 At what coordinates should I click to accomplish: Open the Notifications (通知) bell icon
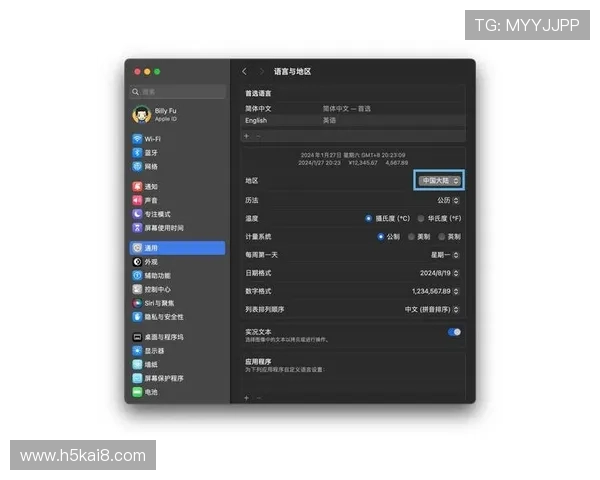click(137, 186)
